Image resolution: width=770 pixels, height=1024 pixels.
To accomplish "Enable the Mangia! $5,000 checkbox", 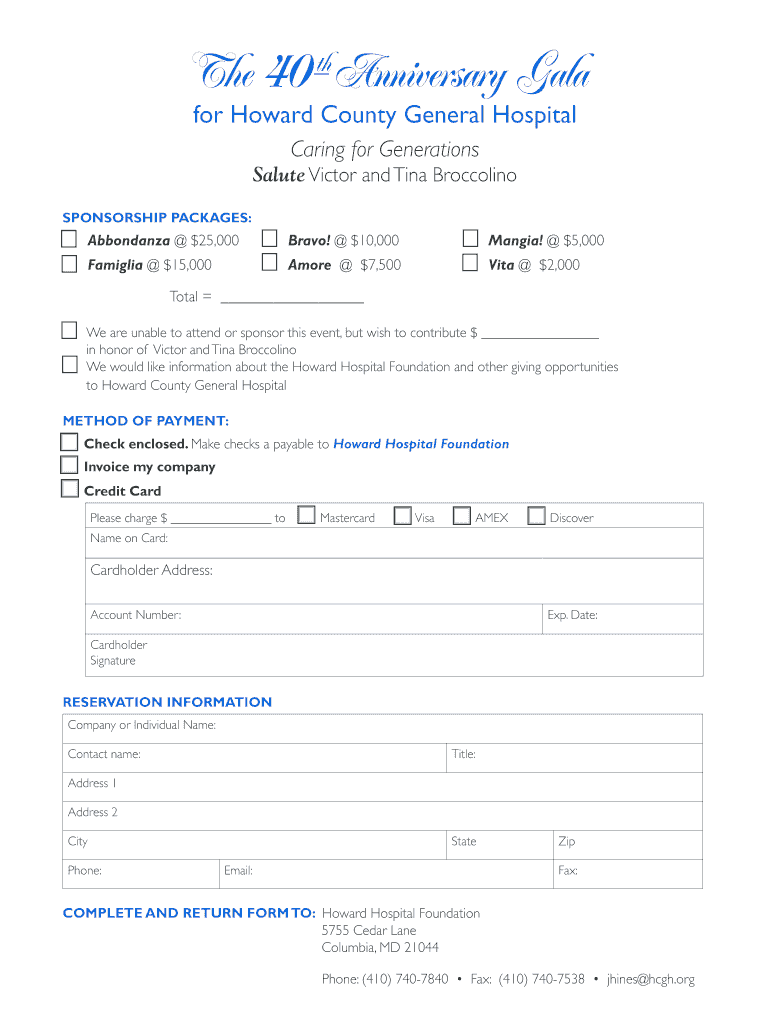I will click(470, 239).
